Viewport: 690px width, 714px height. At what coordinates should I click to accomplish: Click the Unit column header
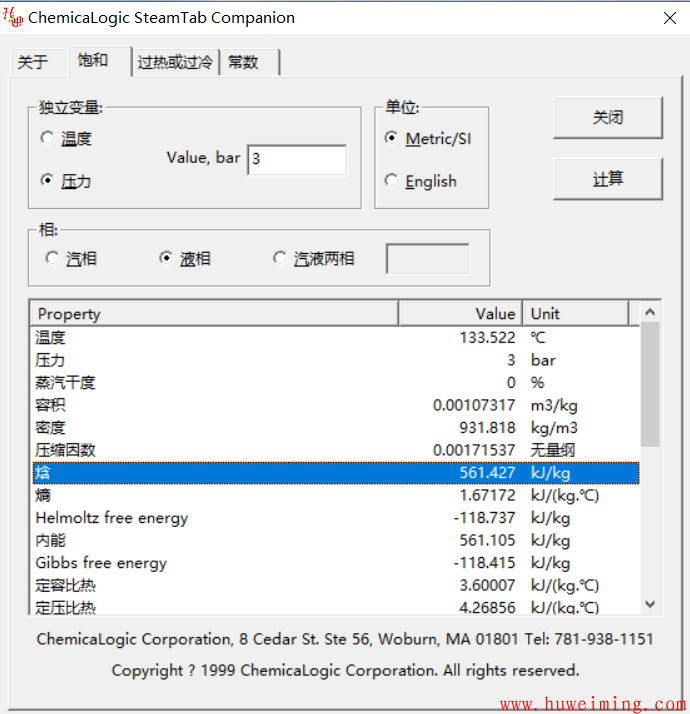click(575, 313)
